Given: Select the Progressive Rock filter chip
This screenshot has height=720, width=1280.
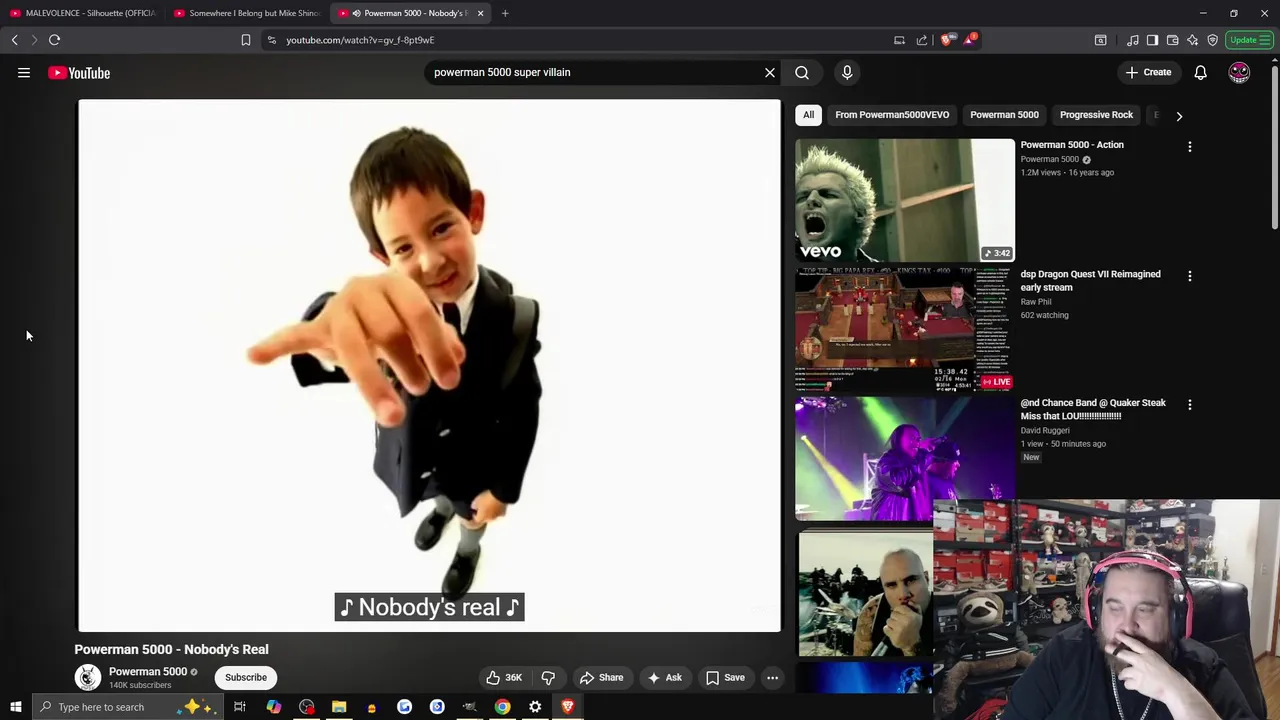Looking at the screenshot, I should [1096, 115].
